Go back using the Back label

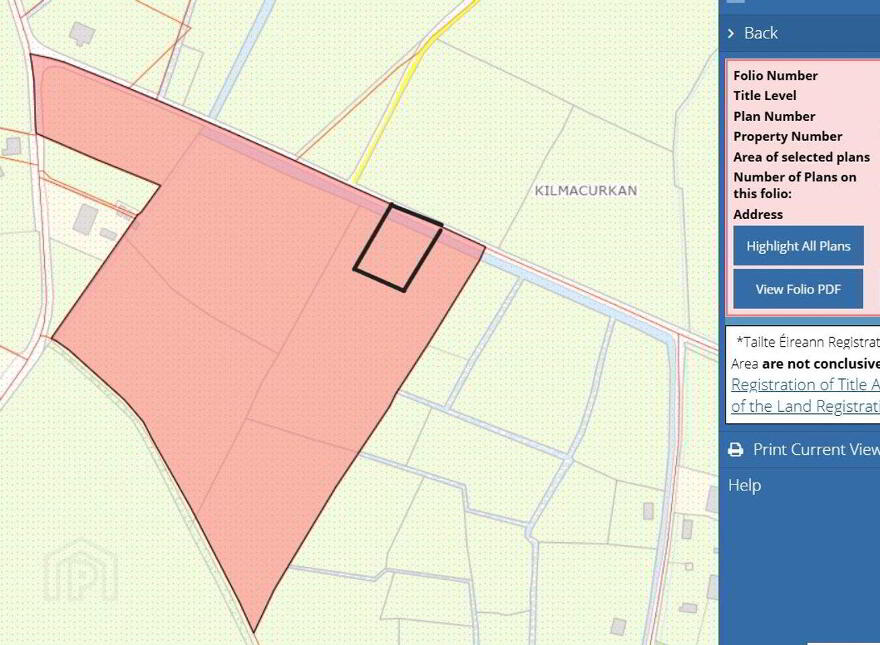click(760, 33)
